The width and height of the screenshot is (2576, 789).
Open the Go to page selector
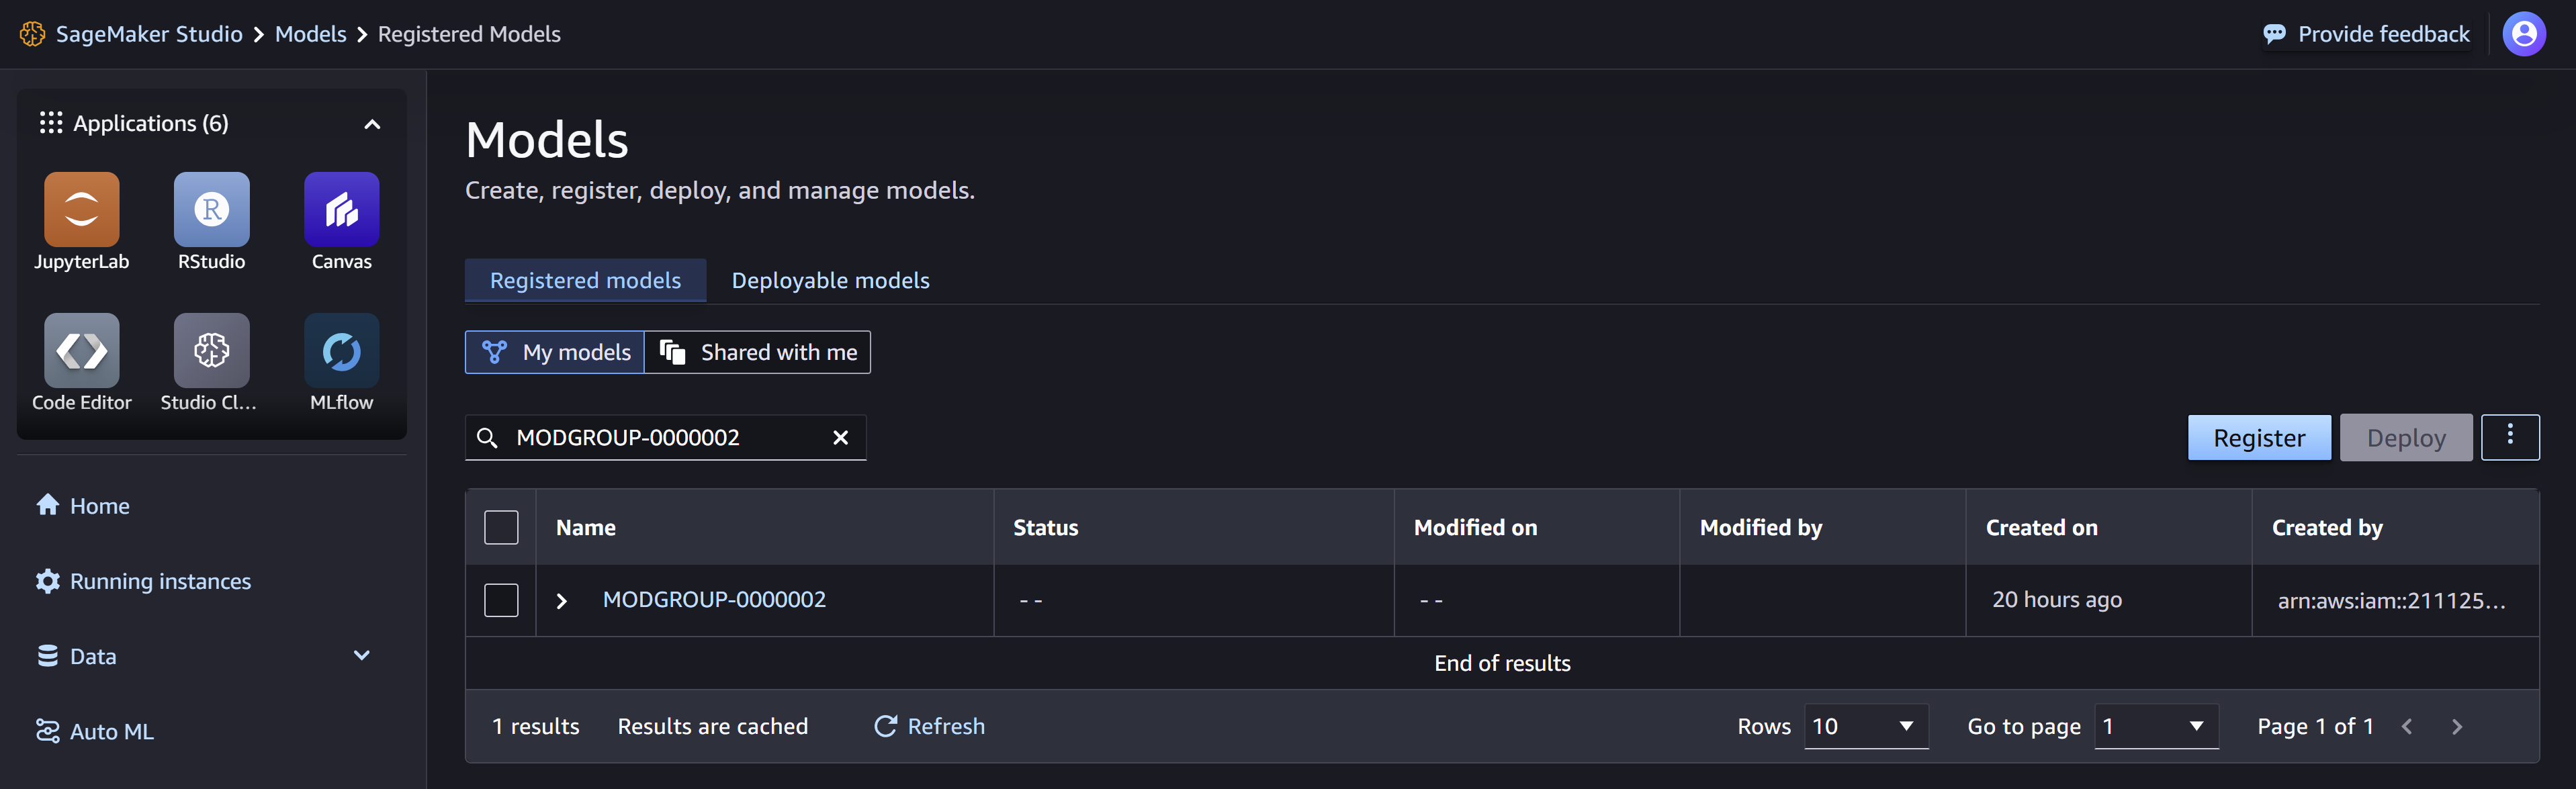(2156, 726)
